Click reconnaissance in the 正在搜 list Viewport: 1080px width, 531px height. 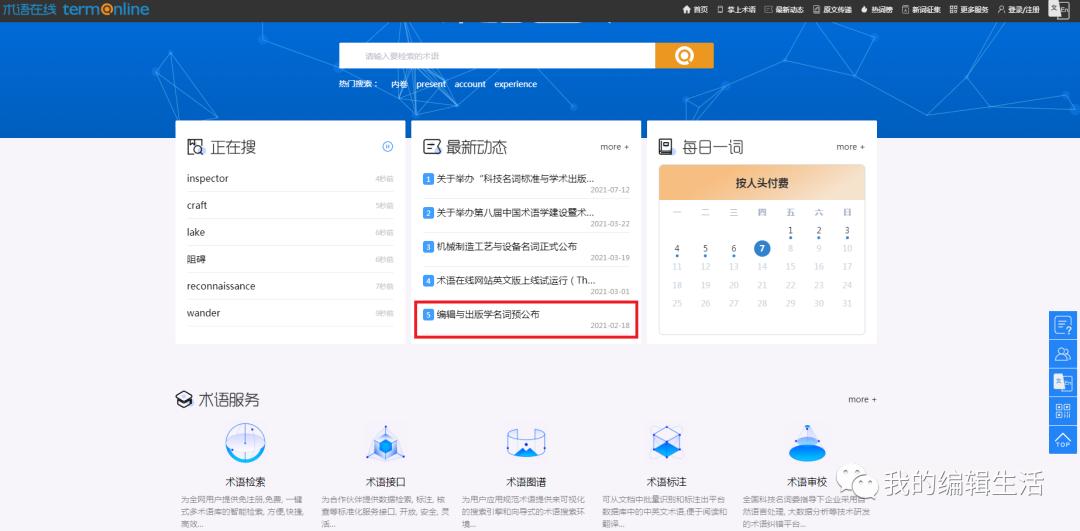coord(221,286)
